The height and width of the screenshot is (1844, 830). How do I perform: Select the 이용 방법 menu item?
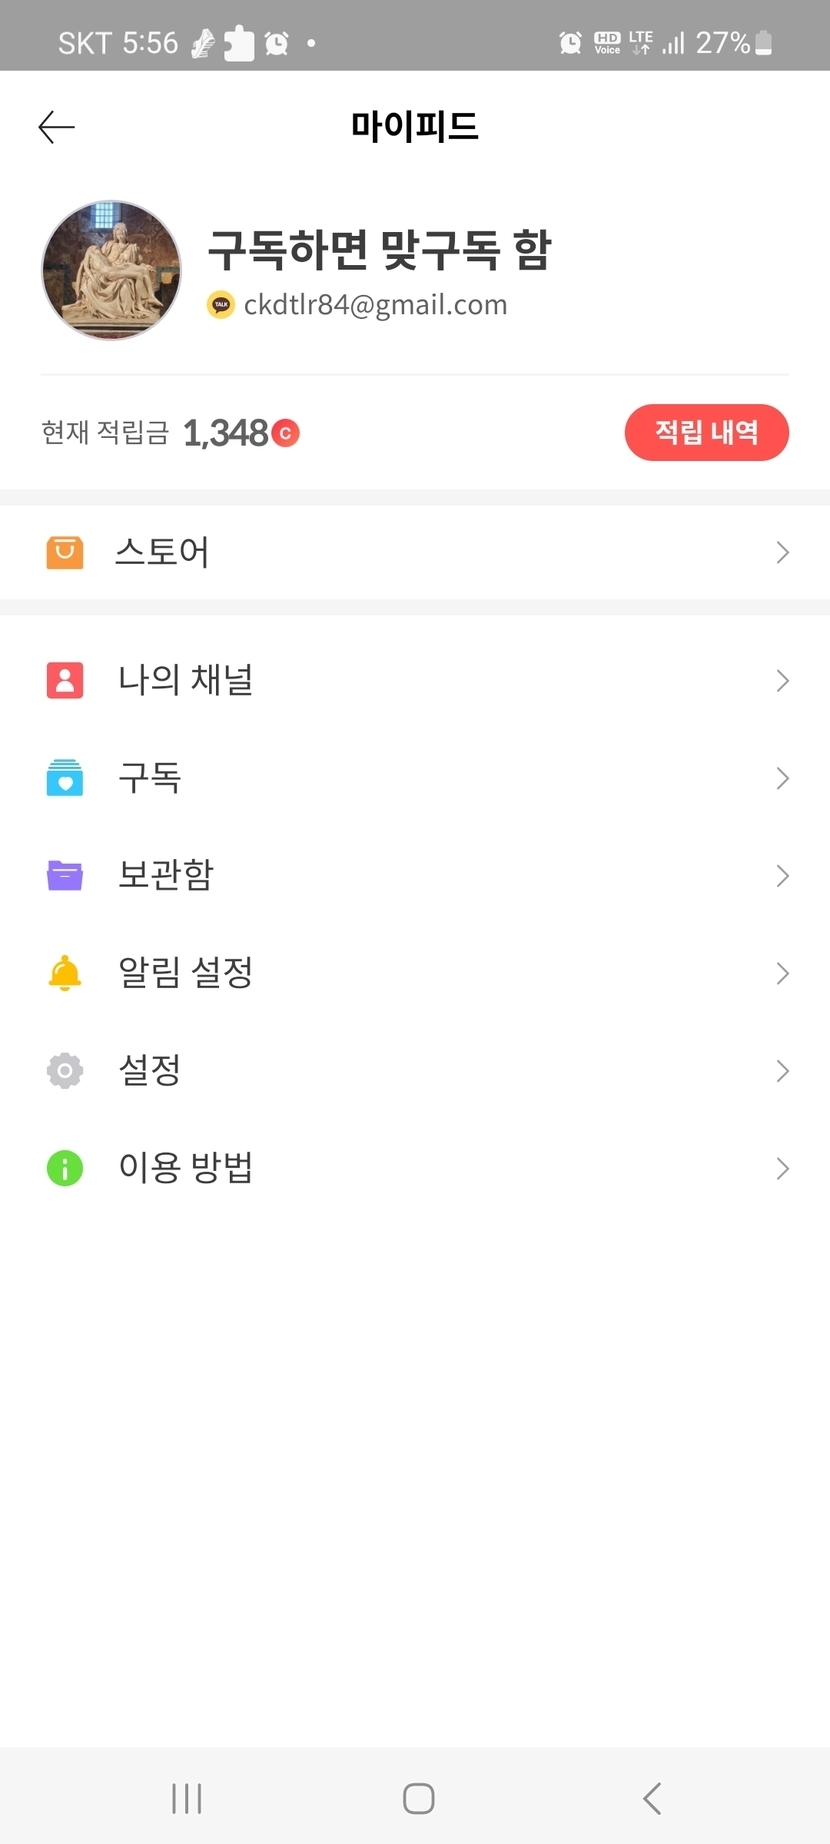coord(185,1168)
